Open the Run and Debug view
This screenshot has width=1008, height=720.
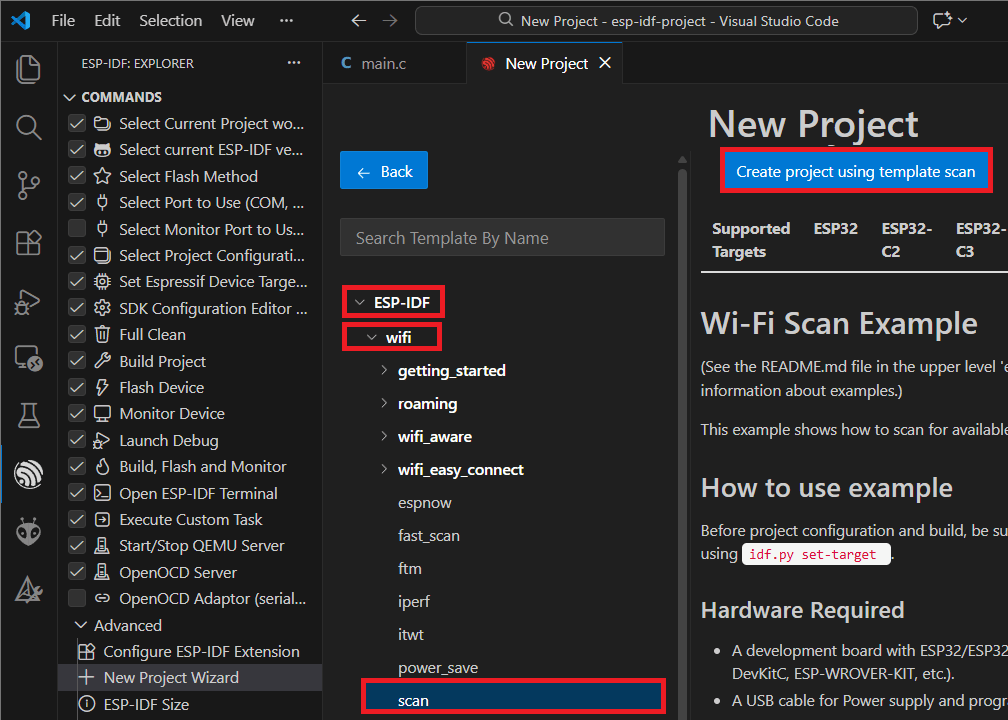[x=28, y=301]
